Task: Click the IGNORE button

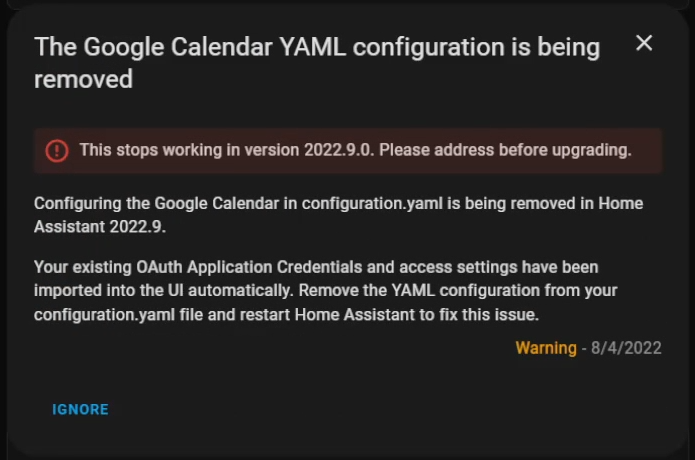Action: tap(80, 409)
